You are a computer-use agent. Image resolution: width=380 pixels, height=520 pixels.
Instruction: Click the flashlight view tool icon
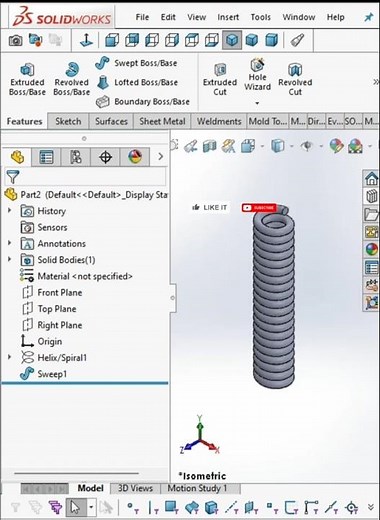[297, 40]
